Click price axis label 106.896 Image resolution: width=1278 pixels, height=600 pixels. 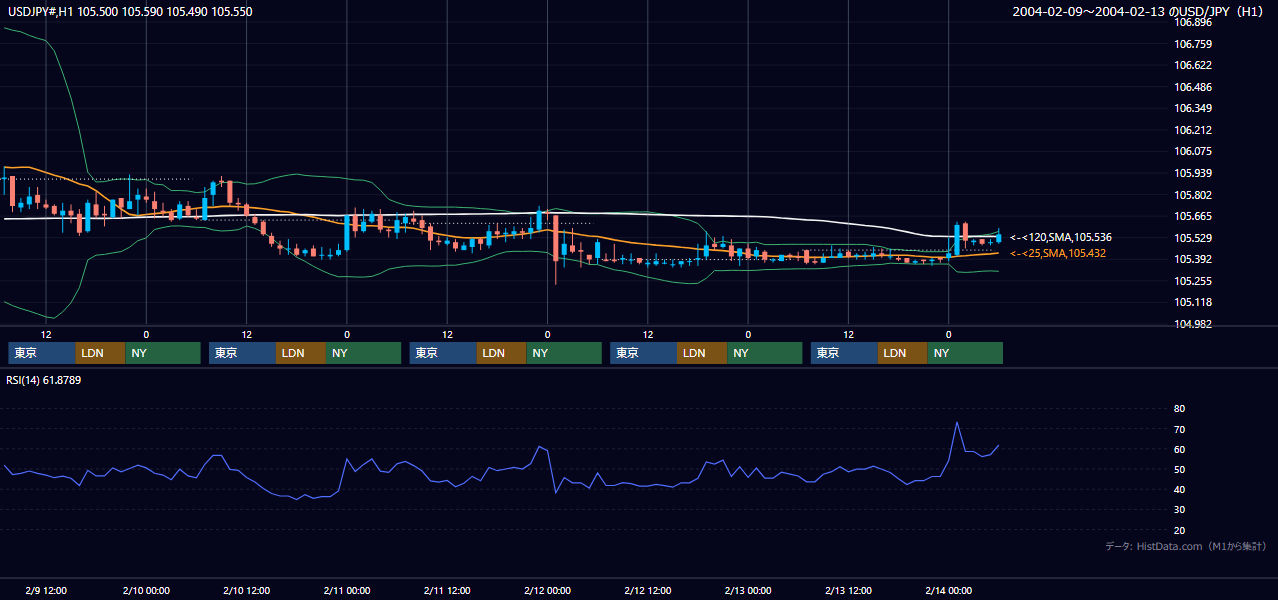coord(1192,22)
